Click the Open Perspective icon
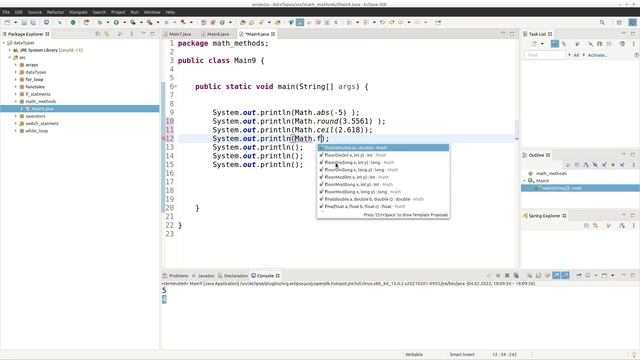Image resolution: width=640 pixels, height=360 pixels. pos(619,22)
